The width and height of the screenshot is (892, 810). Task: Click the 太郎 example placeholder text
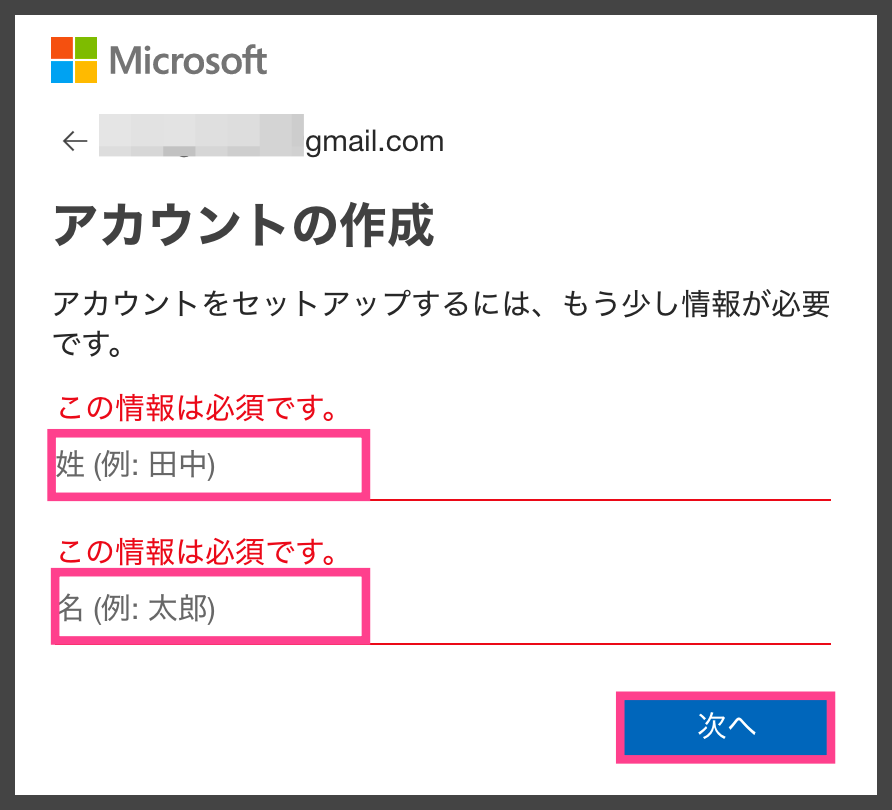(x=178, y=609)
